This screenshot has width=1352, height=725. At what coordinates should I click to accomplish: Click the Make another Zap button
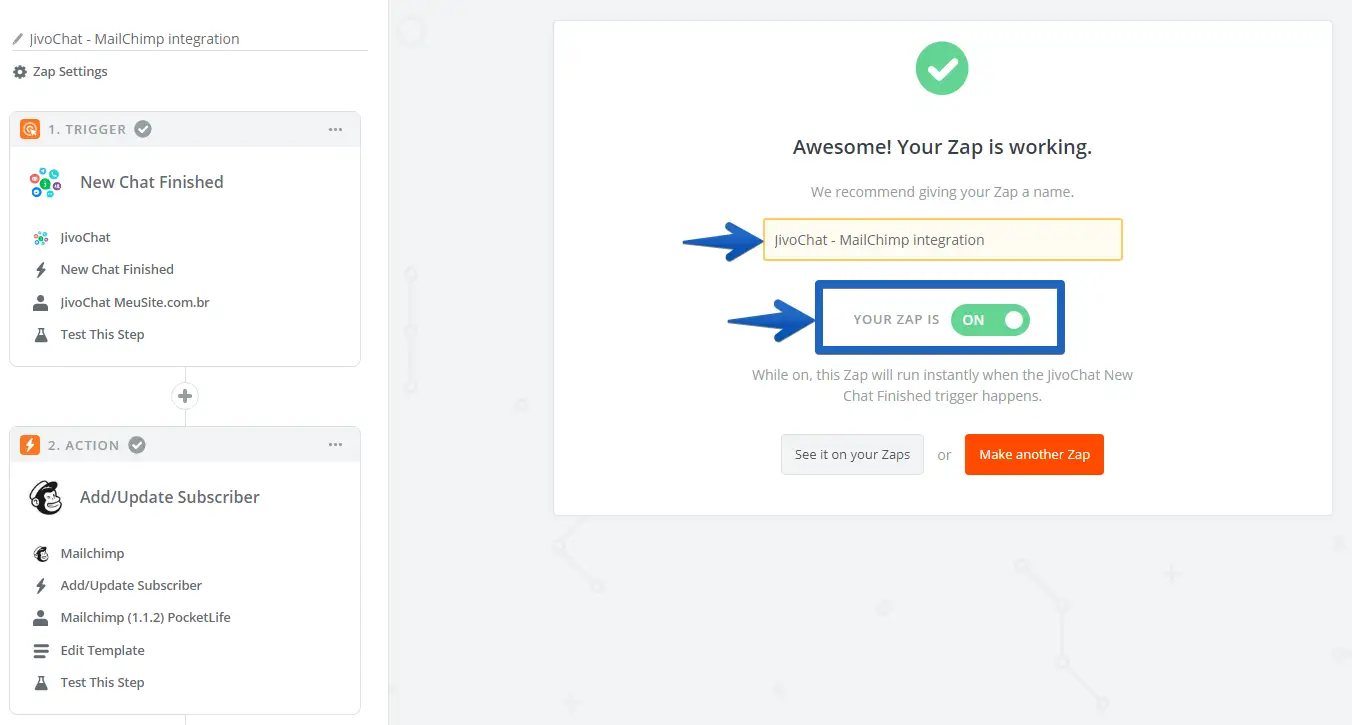pos(1034,455)
